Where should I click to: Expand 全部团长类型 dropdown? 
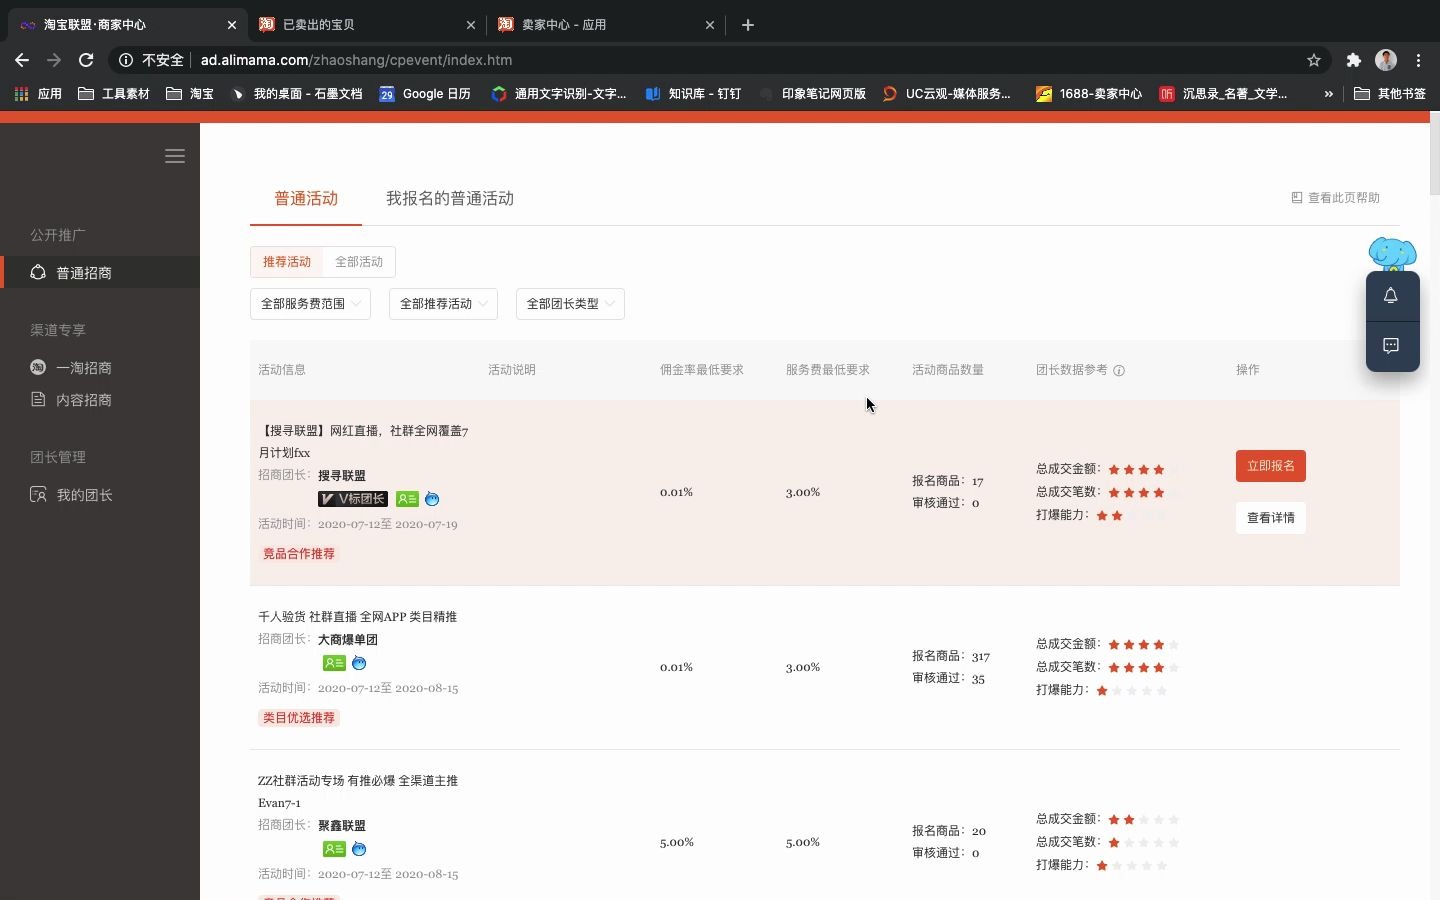coord(570,304)
